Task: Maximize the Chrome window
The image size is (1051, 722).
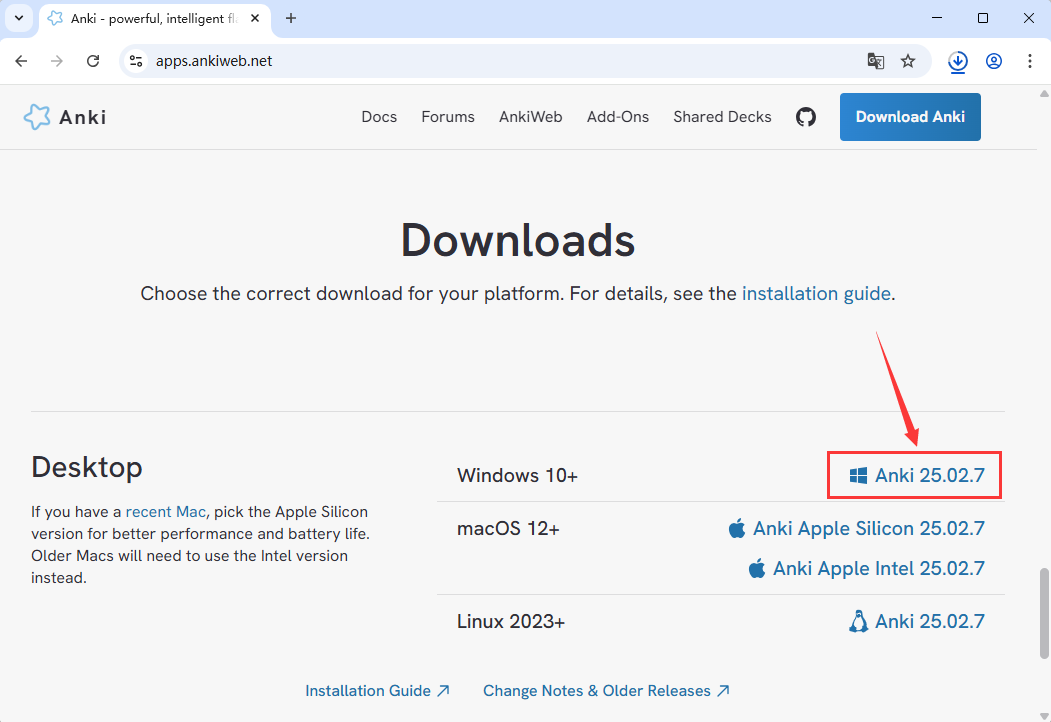Action: tap(983, 18)
